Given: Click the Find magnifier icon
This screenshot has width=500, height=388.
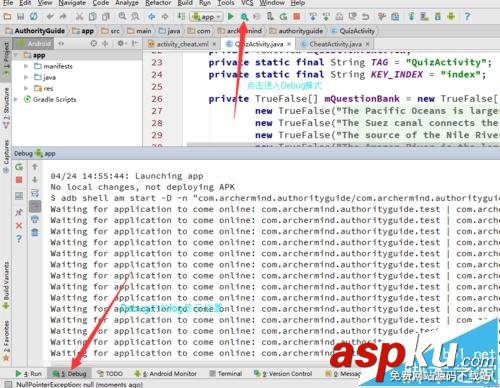Looking at the screenshot, I should (122, 16).
